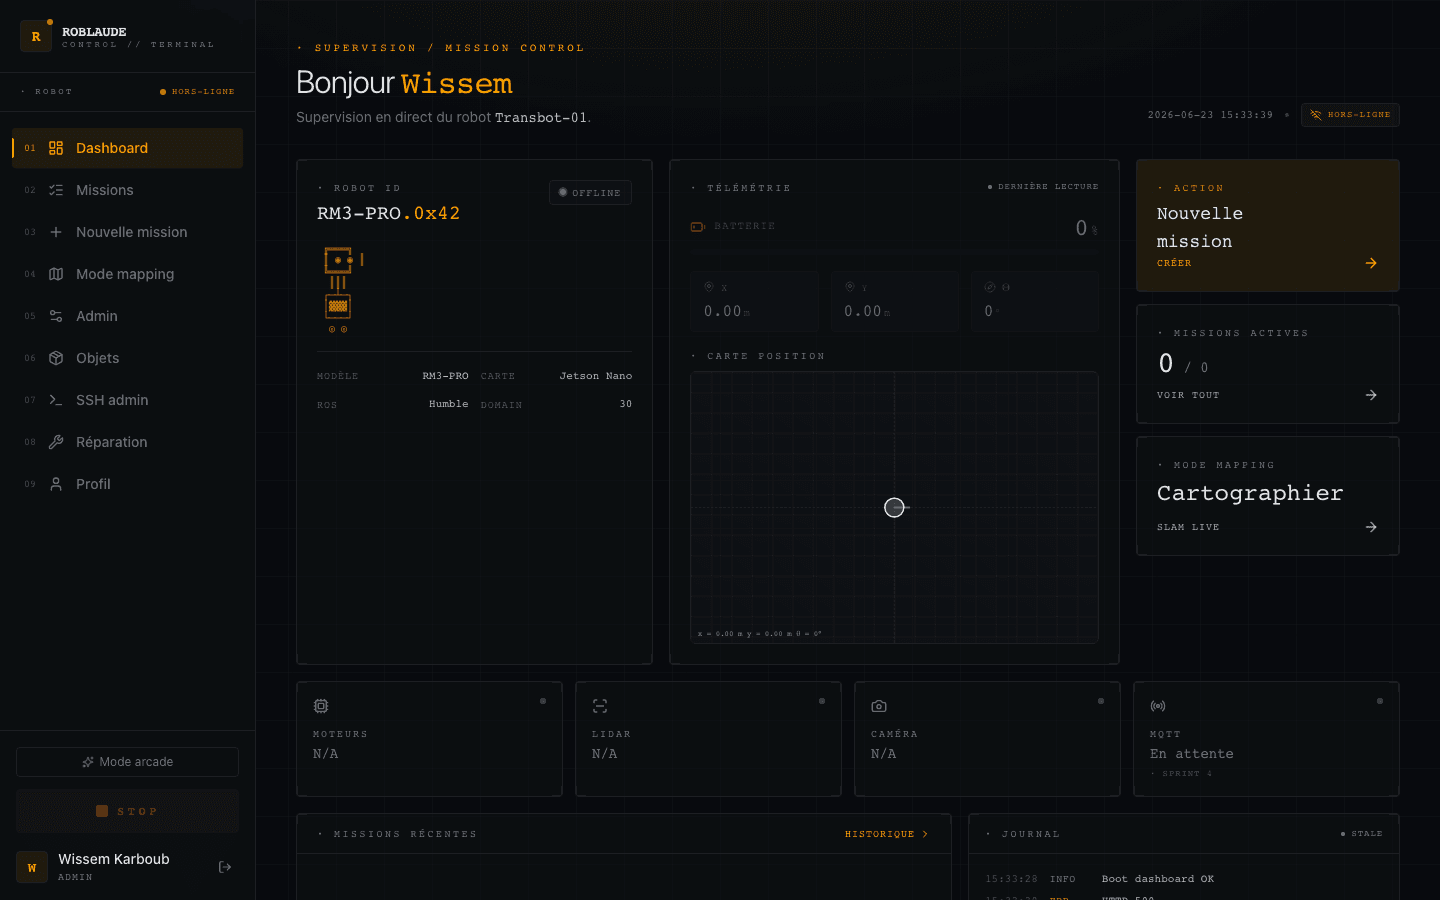Click the Lidar scan icon
The width and height of the screenshot is (1440, 900).
point(600,706)
